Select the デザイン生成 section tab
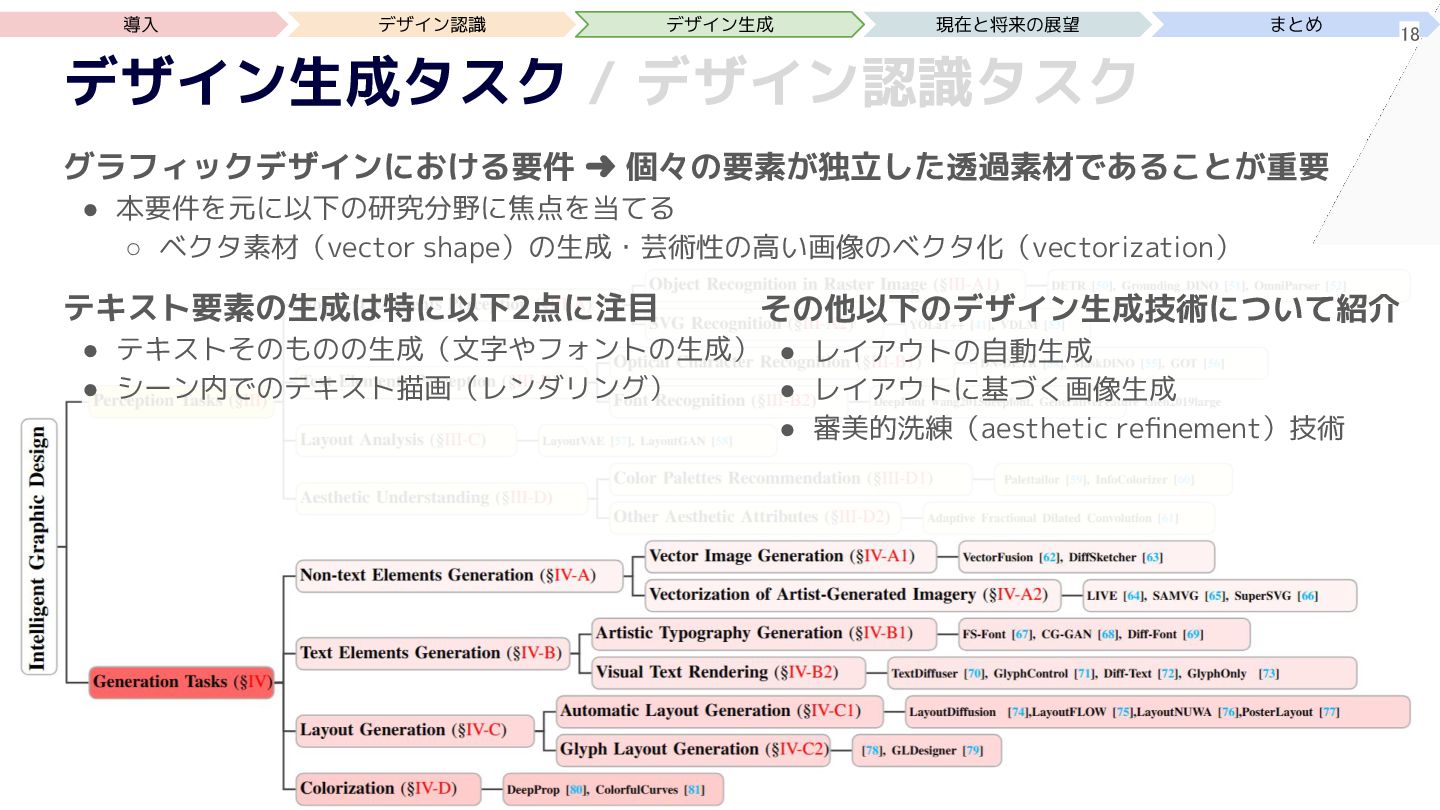 tap(720, 25)
